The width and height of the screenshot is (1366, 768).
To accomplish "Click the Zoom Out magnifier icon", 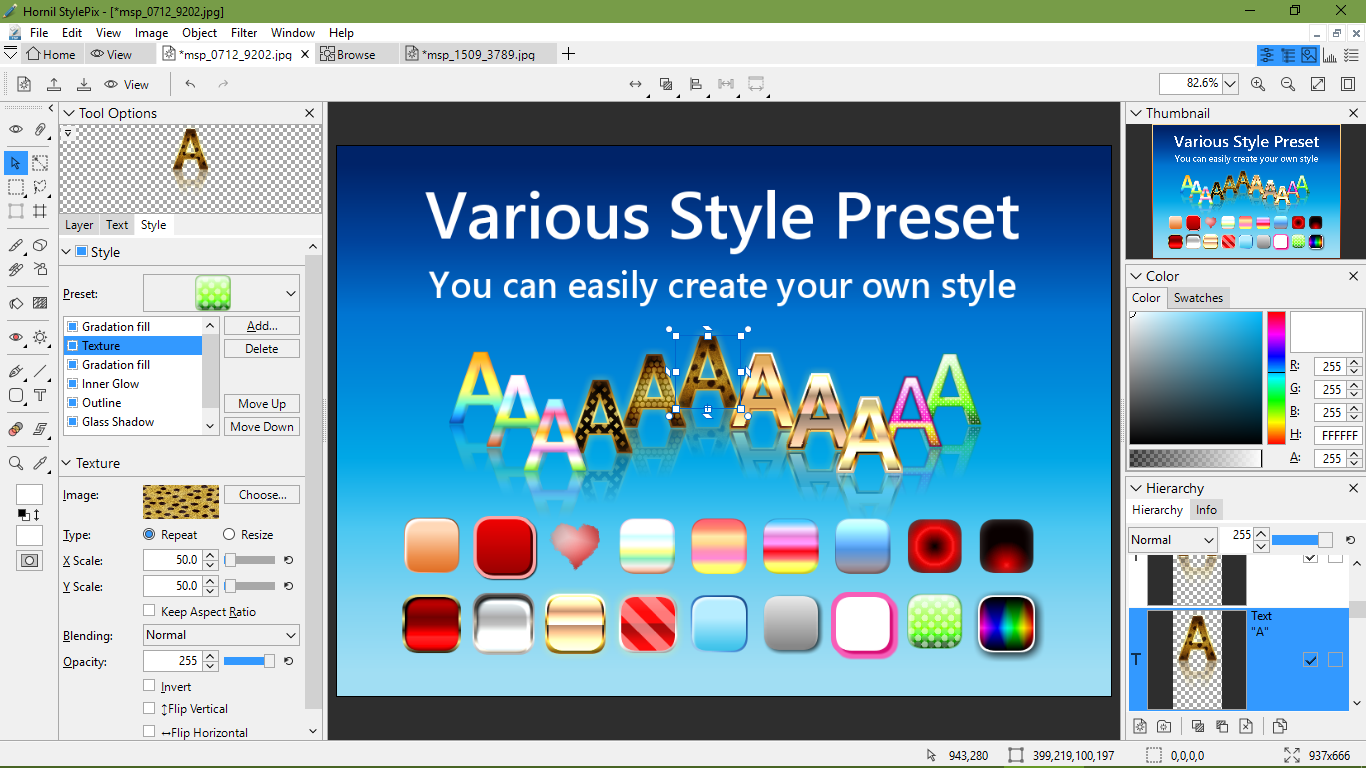I will click(1288, 85).
